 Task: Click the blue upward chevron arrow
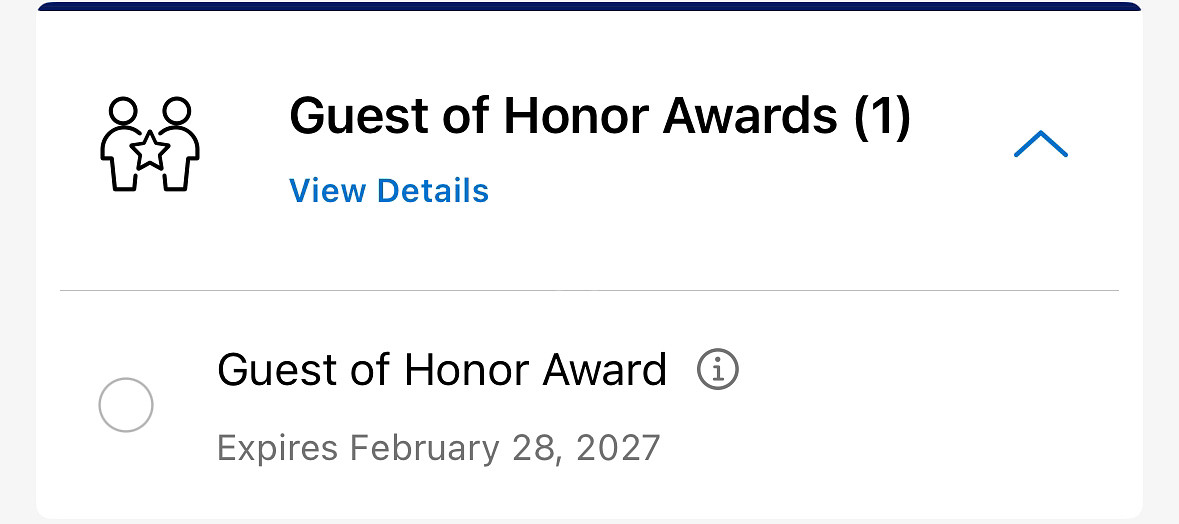tap(1041, 144)
